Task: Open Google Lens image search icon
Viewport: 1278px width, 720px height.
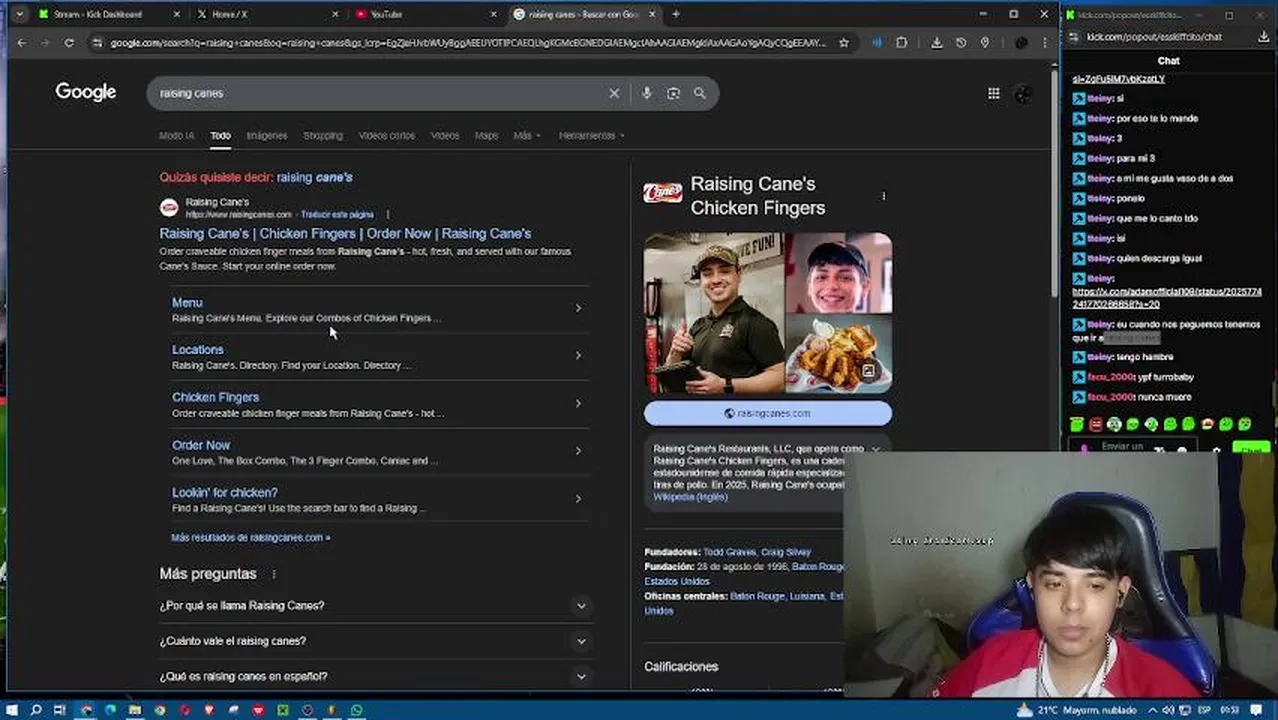Action: click(673, 93)
